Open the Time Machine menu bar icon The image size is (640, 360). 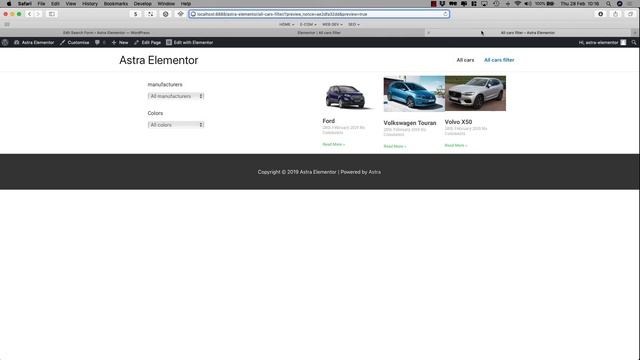pos(496,4)
